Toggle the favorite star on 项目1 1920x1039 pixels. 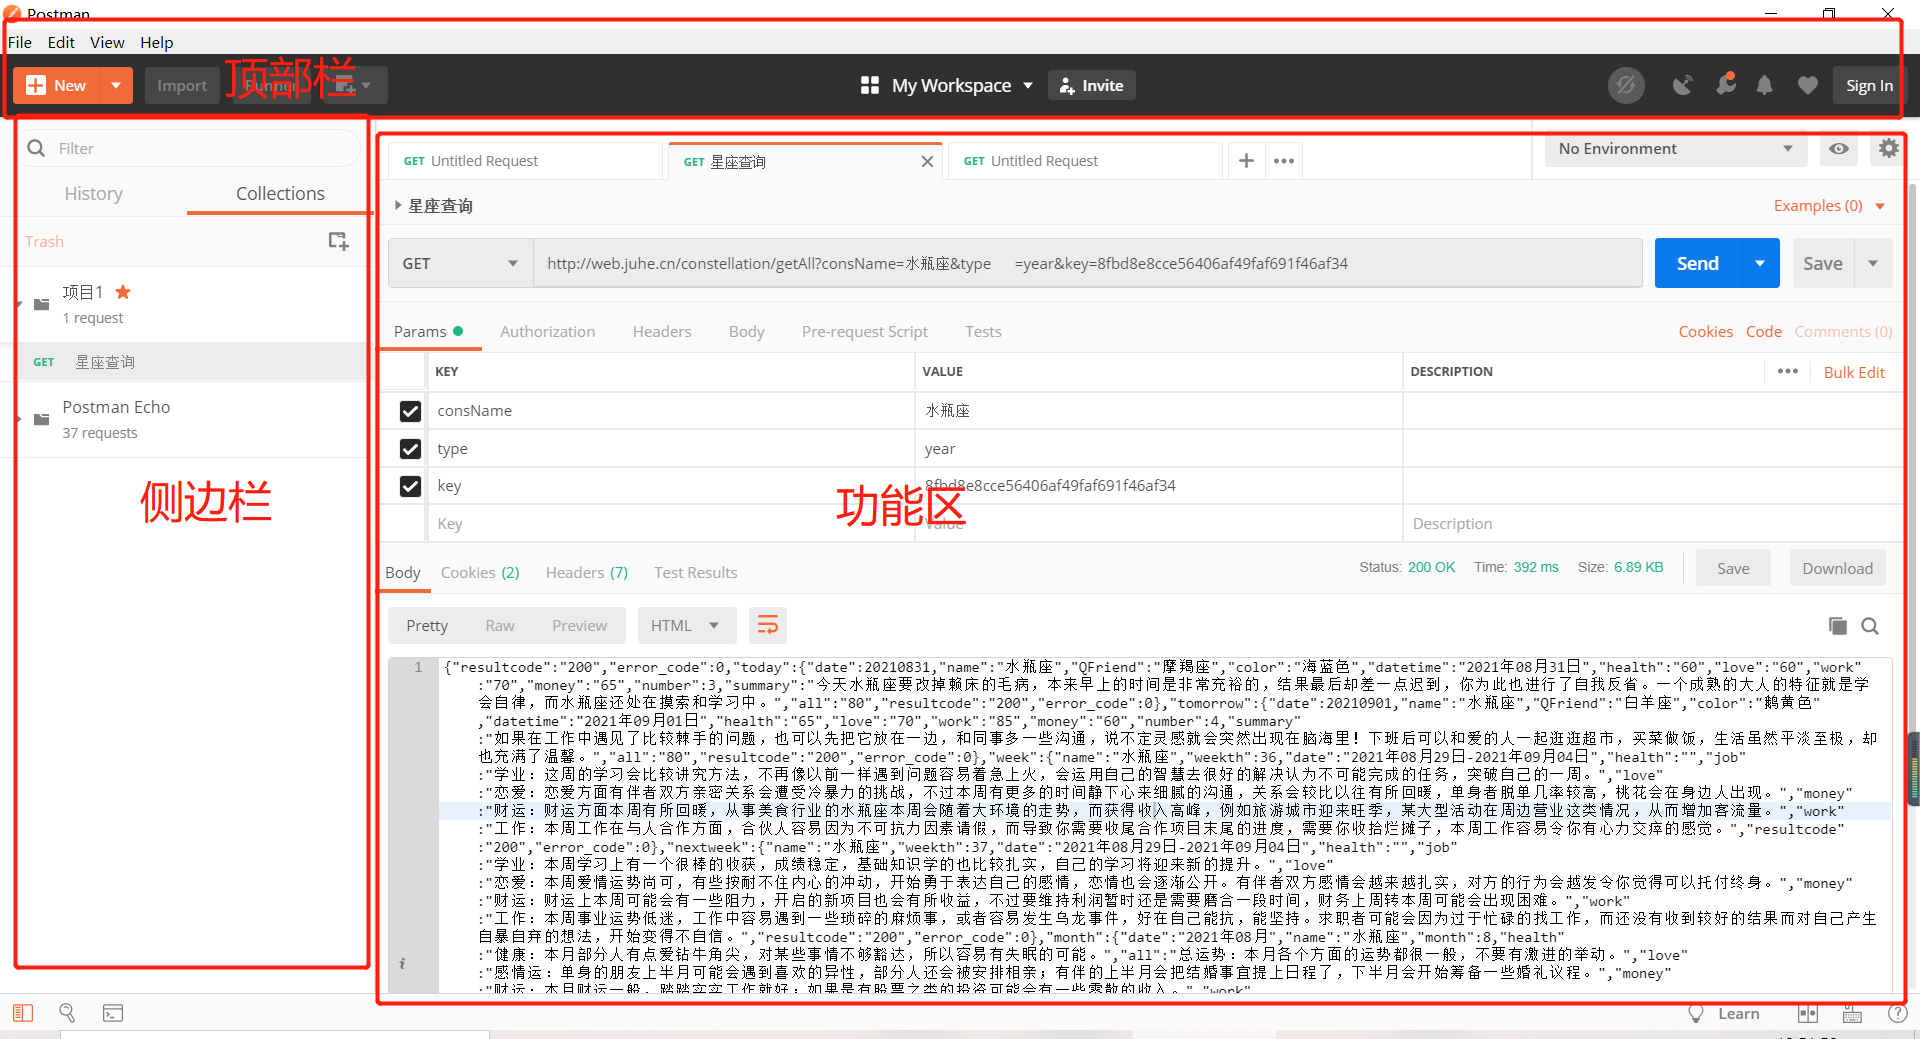123,292
